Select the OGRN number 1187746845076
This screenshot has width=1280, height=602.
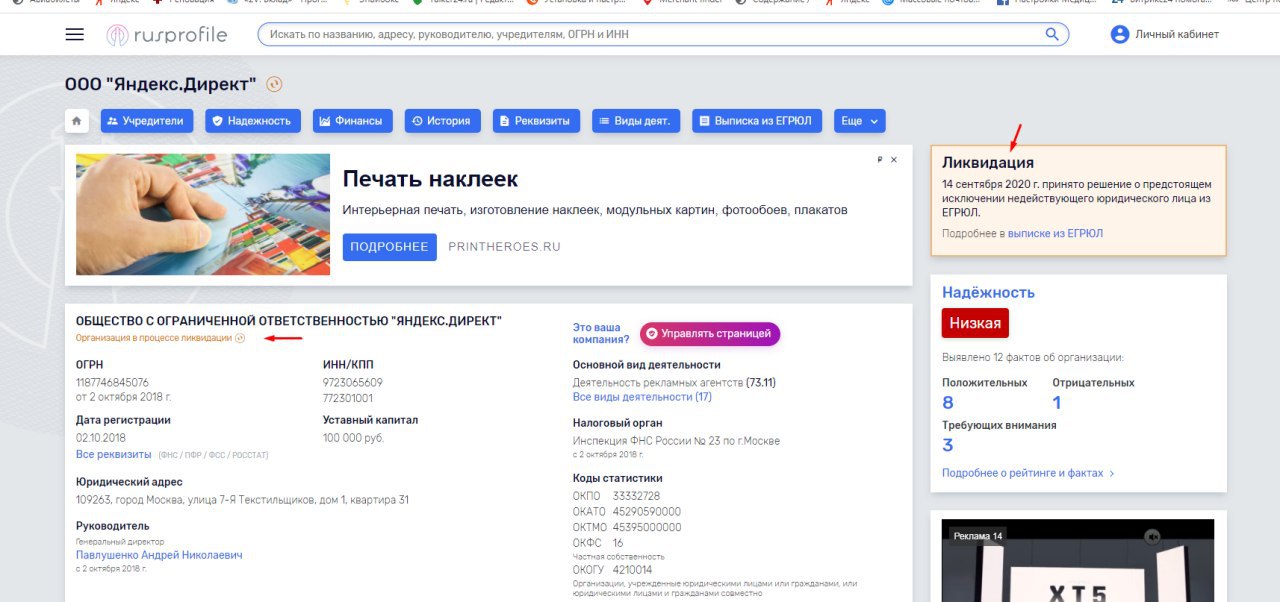[112, 383]
